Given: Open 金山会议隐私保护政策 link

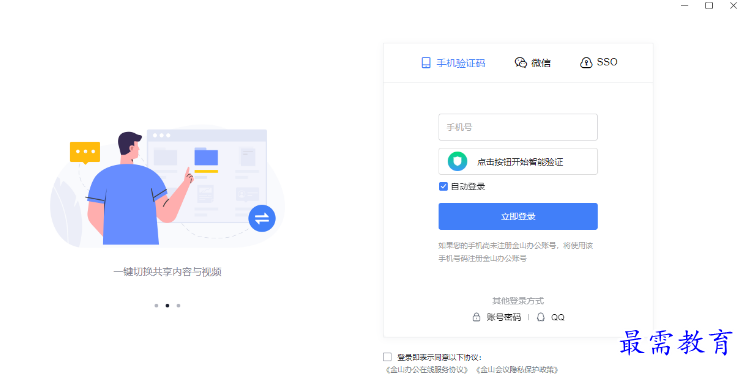Looking at the screenshot, I should (517, 369).
